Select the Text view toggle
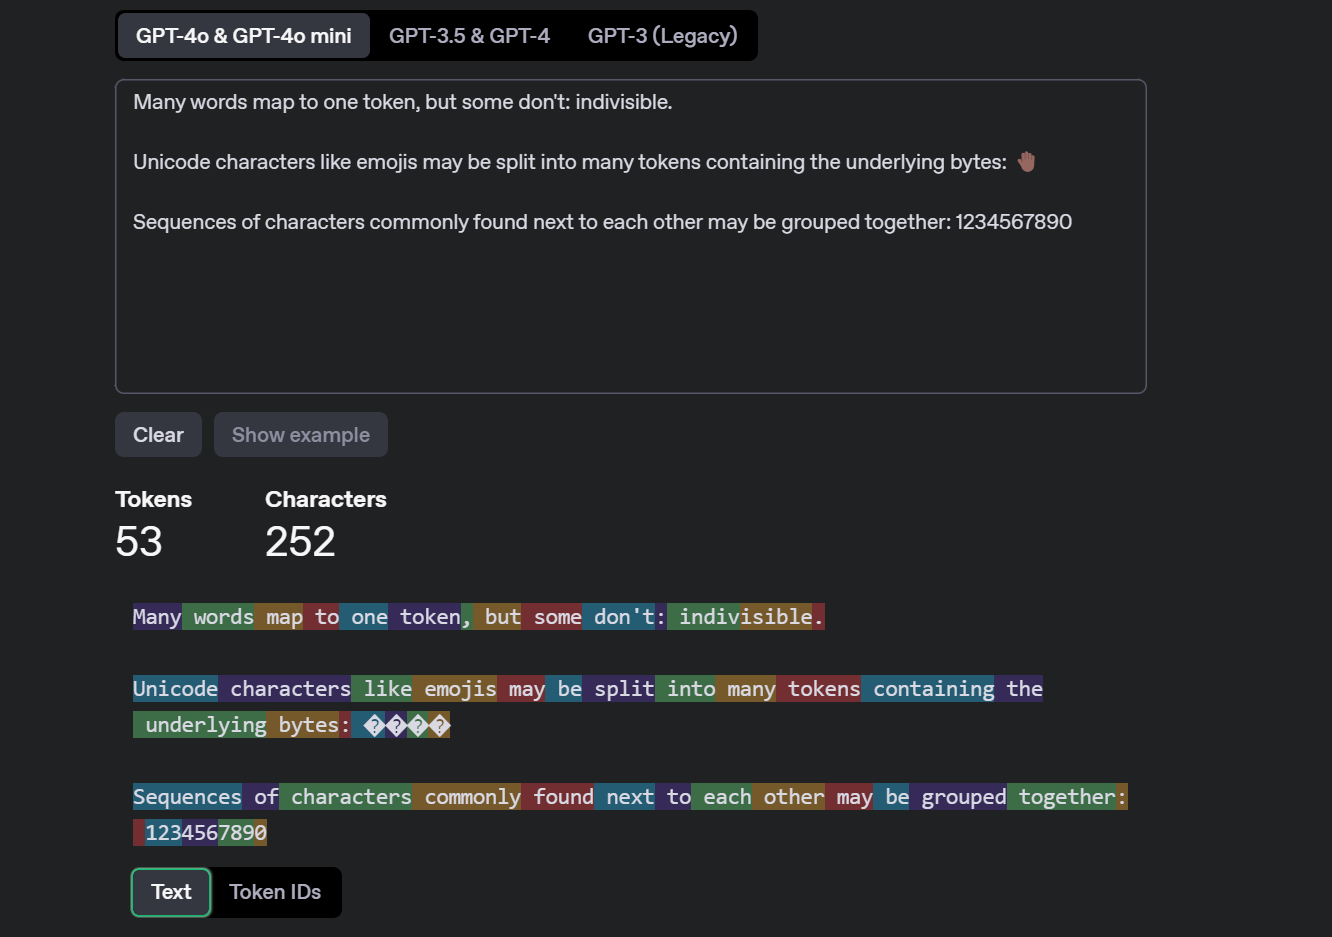 171,892
